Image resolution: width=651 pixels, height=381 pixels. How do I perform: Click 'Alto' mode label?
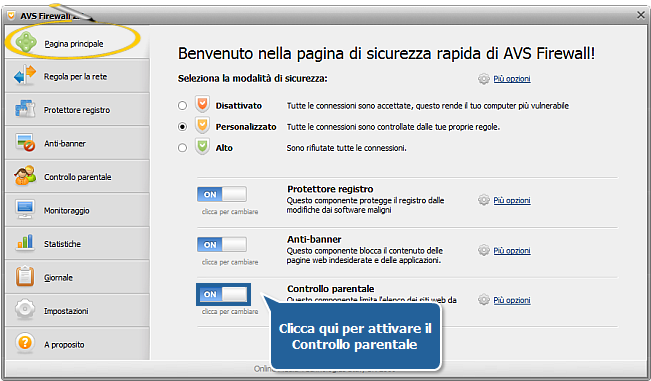224,148
